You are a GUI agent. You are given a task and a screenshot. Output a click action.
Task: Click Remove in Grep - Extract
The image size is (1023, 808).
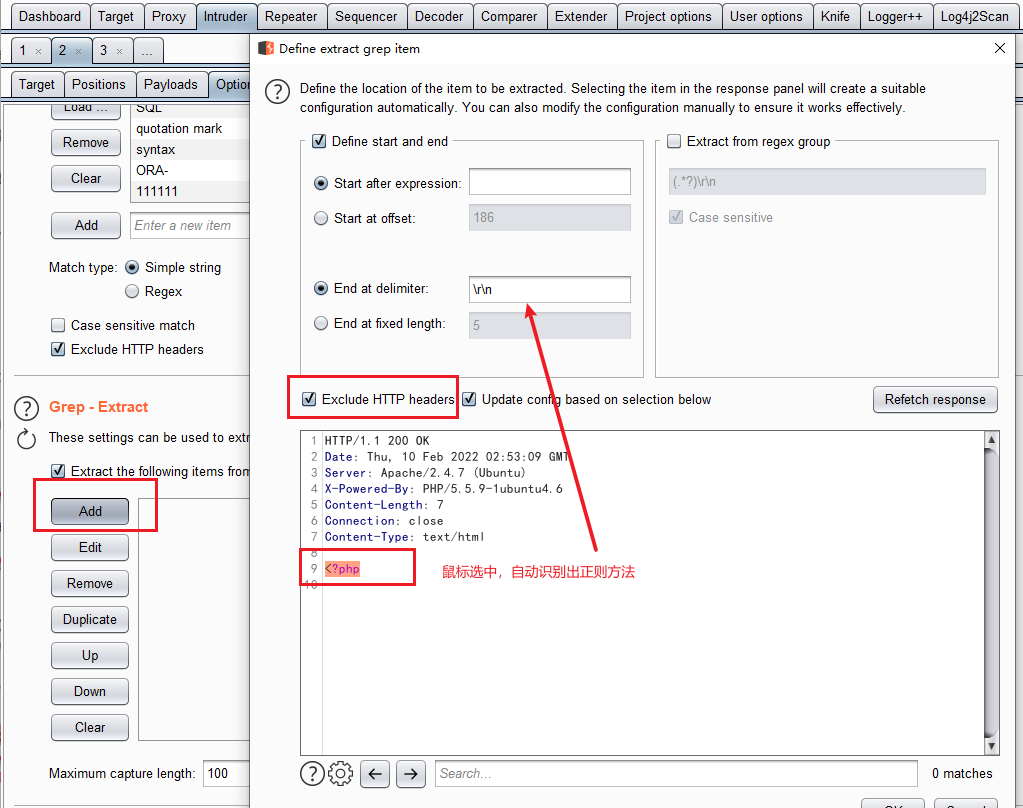[90, 583]
